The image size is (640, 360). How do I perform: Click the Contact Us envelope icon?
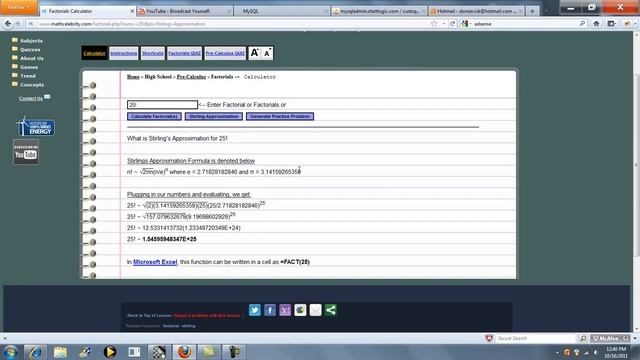(x=47, y=97)
